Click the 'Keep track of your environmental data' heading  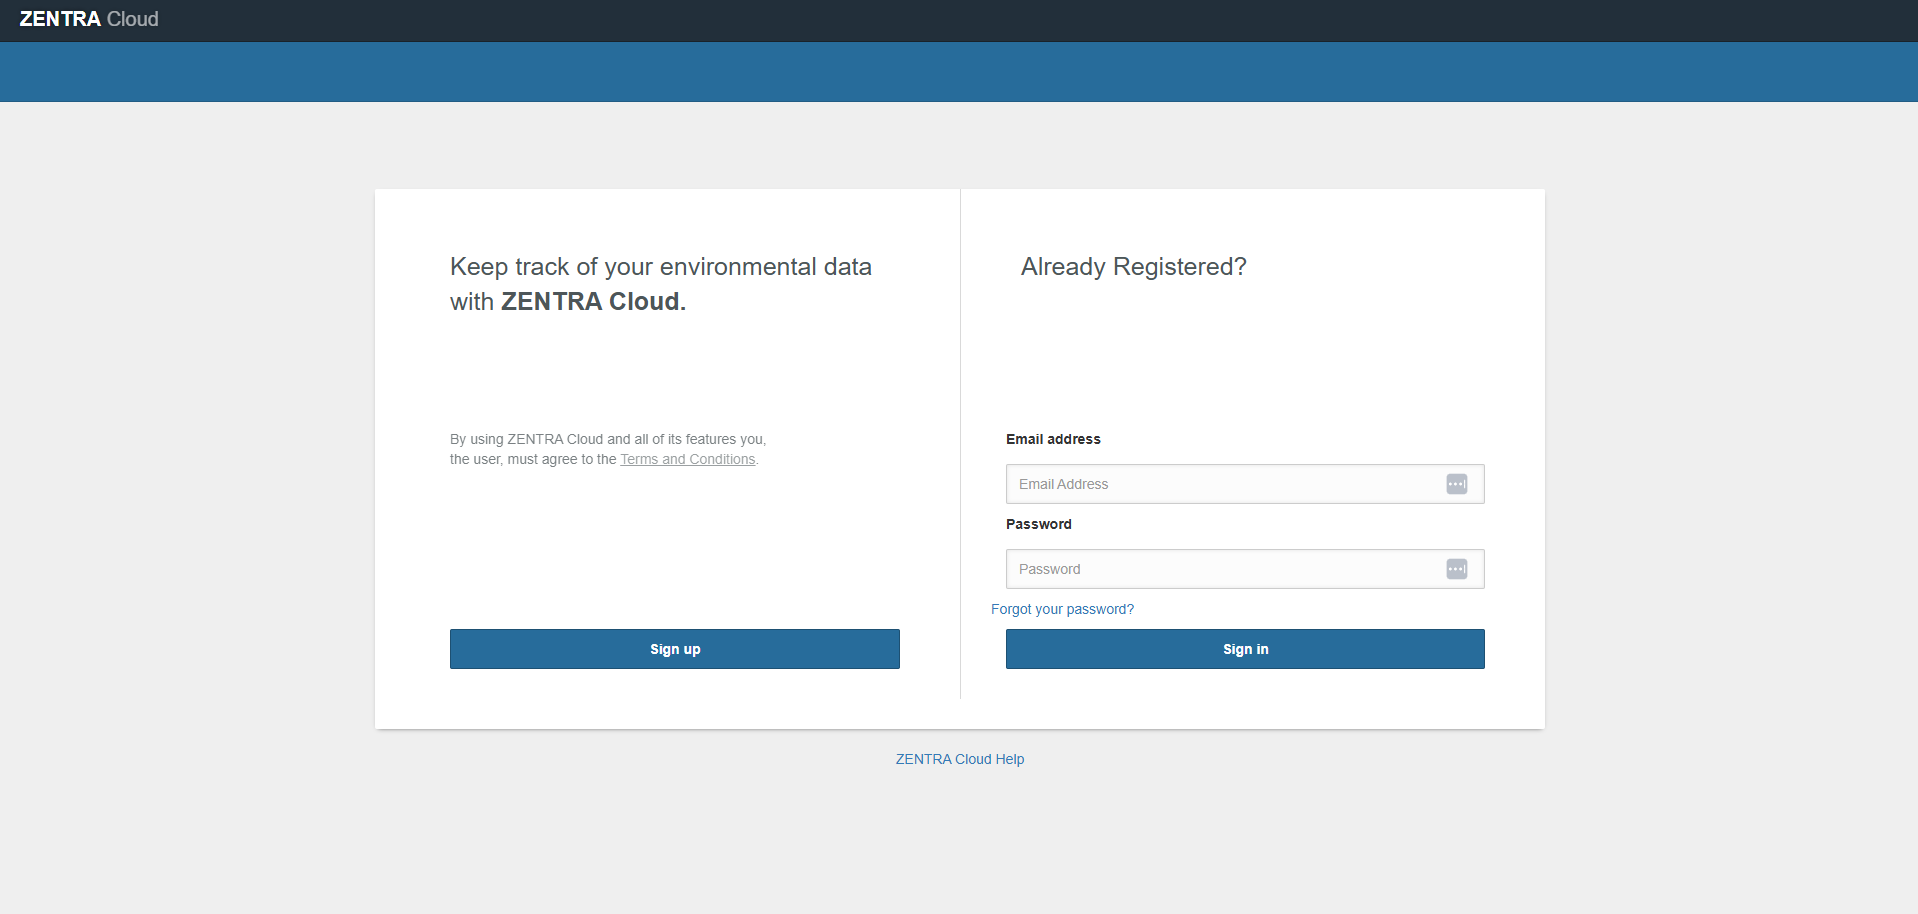pos(661,284)
